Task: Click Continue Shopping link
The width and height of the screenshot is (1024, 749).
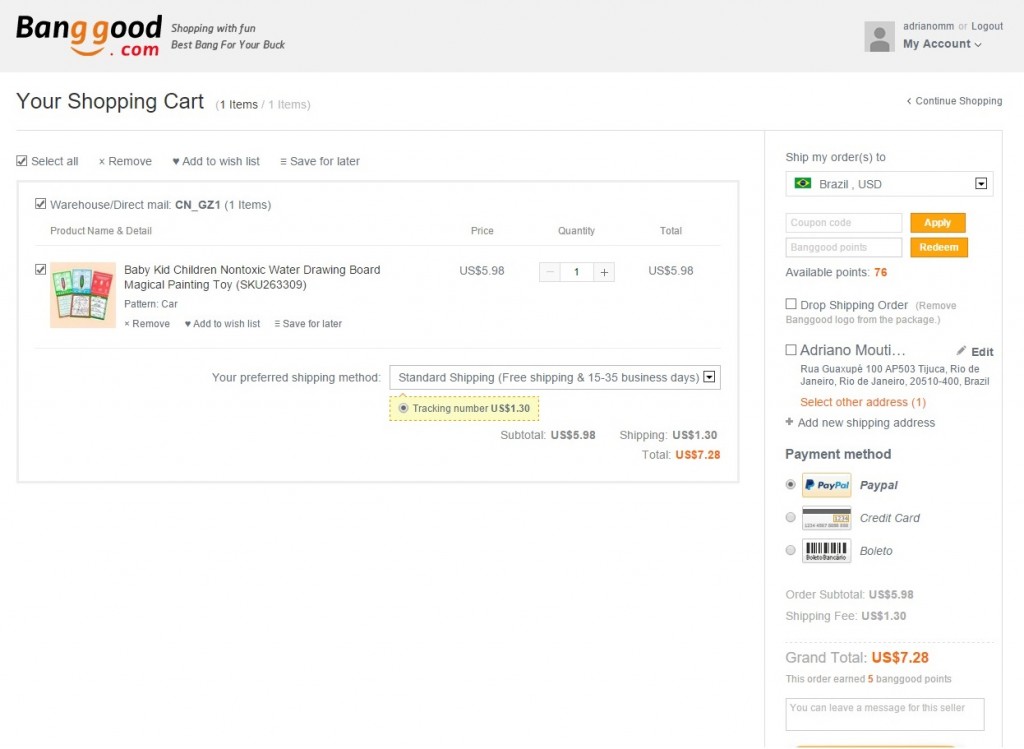Action: coord(954,101)
